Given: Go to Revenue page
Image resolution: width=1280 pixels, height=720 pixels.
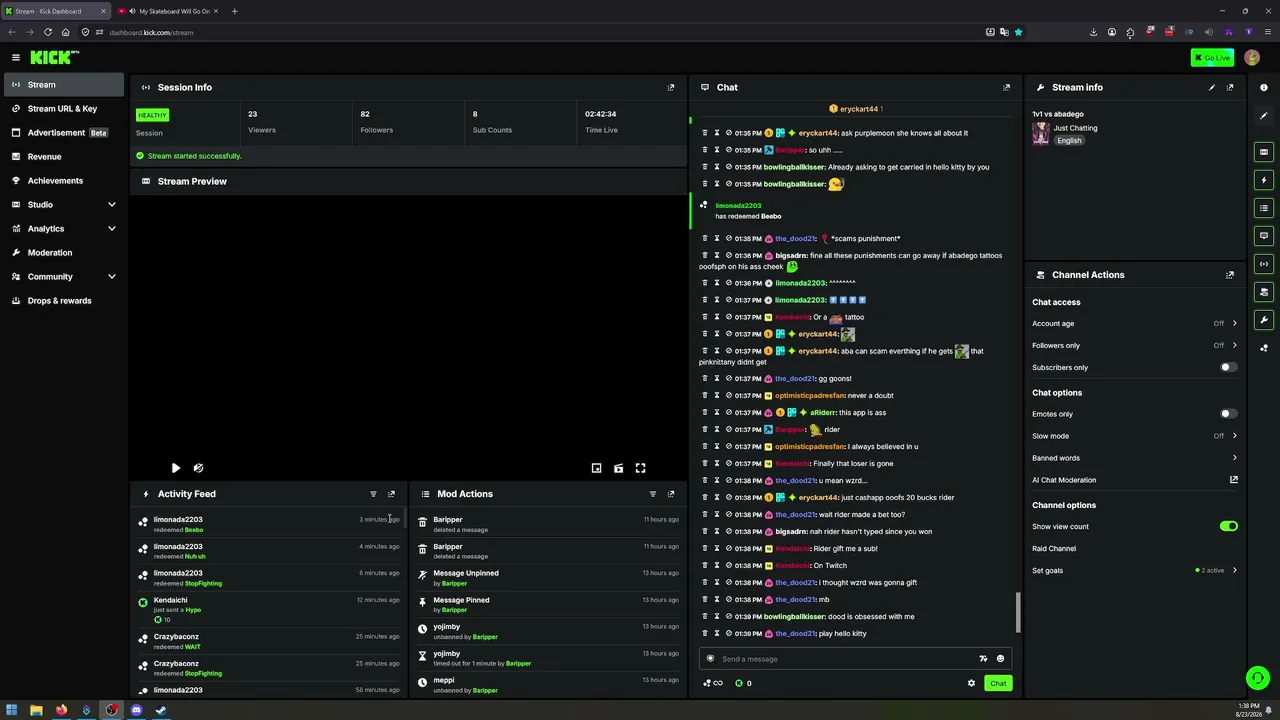Looking at the screenshot, I should [64, 157].
